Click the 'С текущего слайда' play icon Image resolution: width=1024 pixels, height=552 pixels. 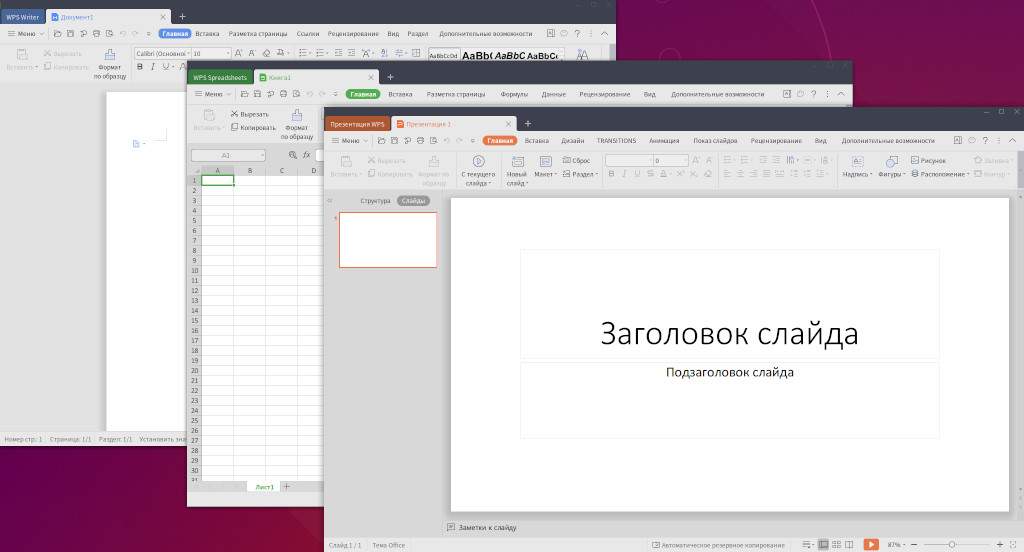coord(478,161)
